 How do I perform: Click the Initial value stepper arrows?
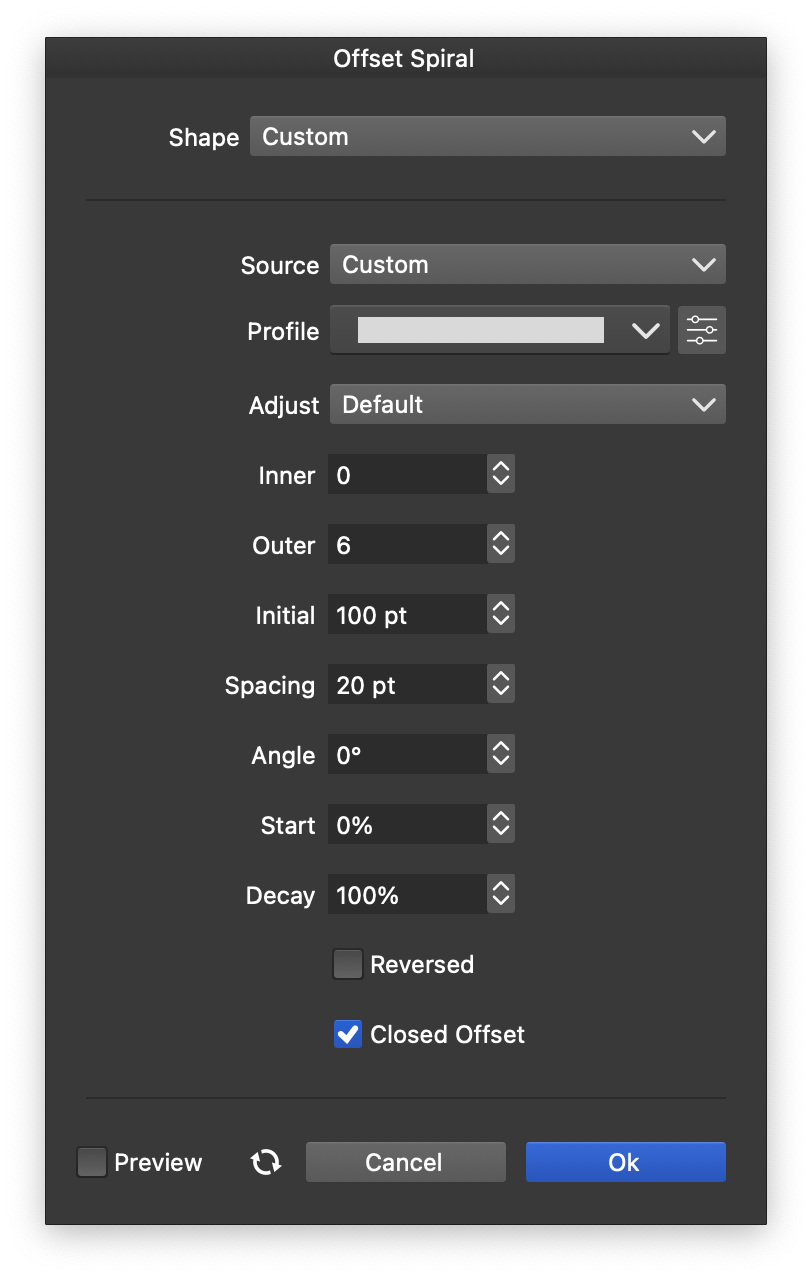click(501, 615)
